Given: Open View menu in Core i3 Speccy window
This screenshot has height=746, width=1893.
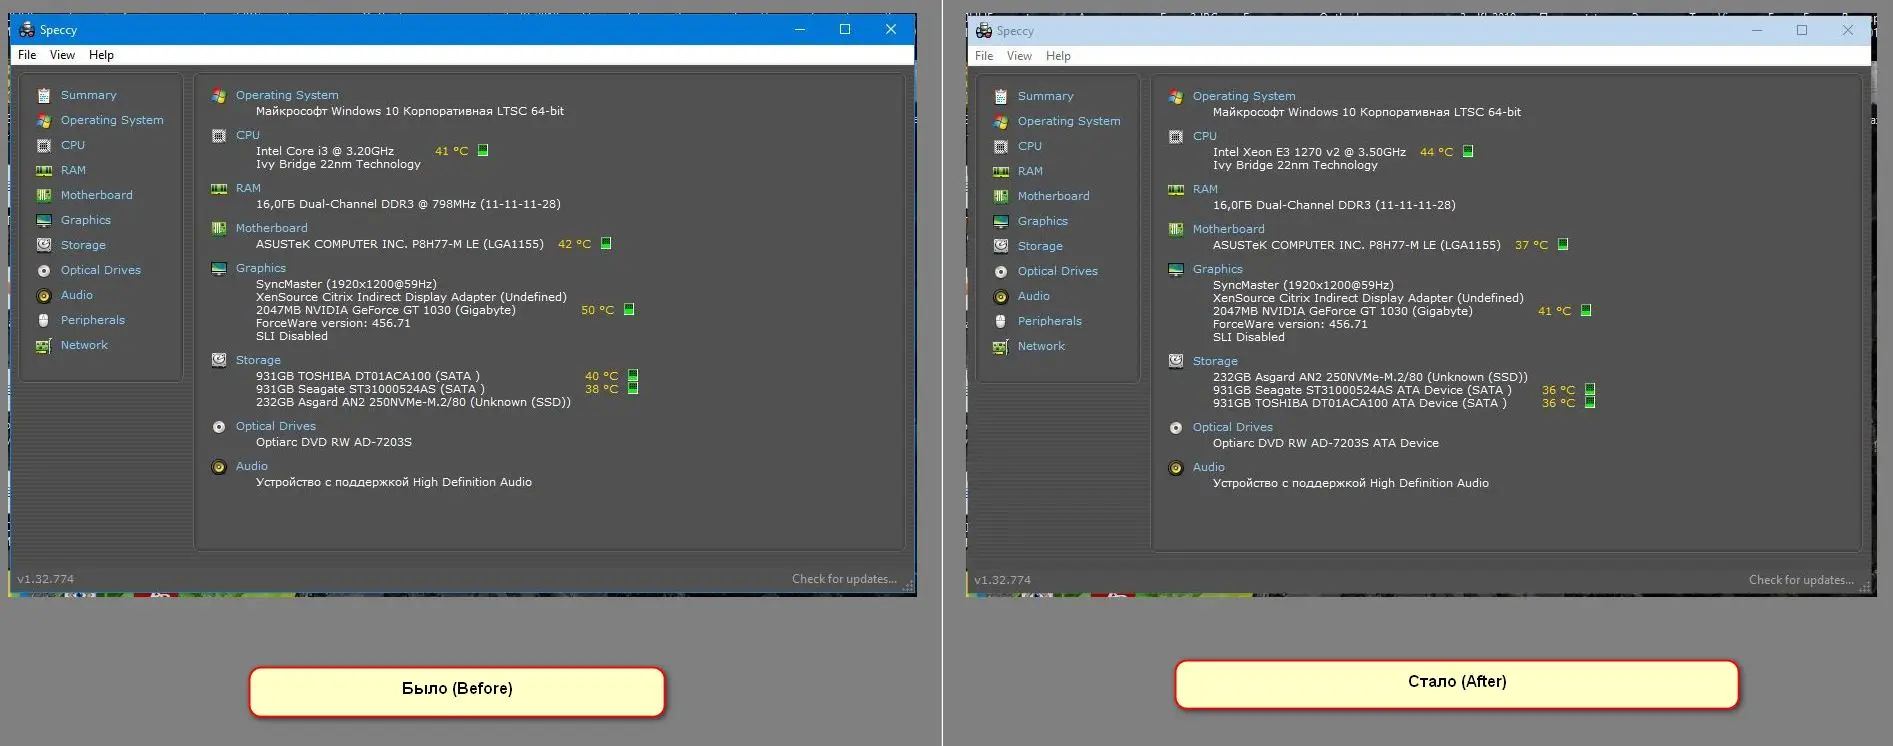Looking at the screenshot, I should [62, 55].
